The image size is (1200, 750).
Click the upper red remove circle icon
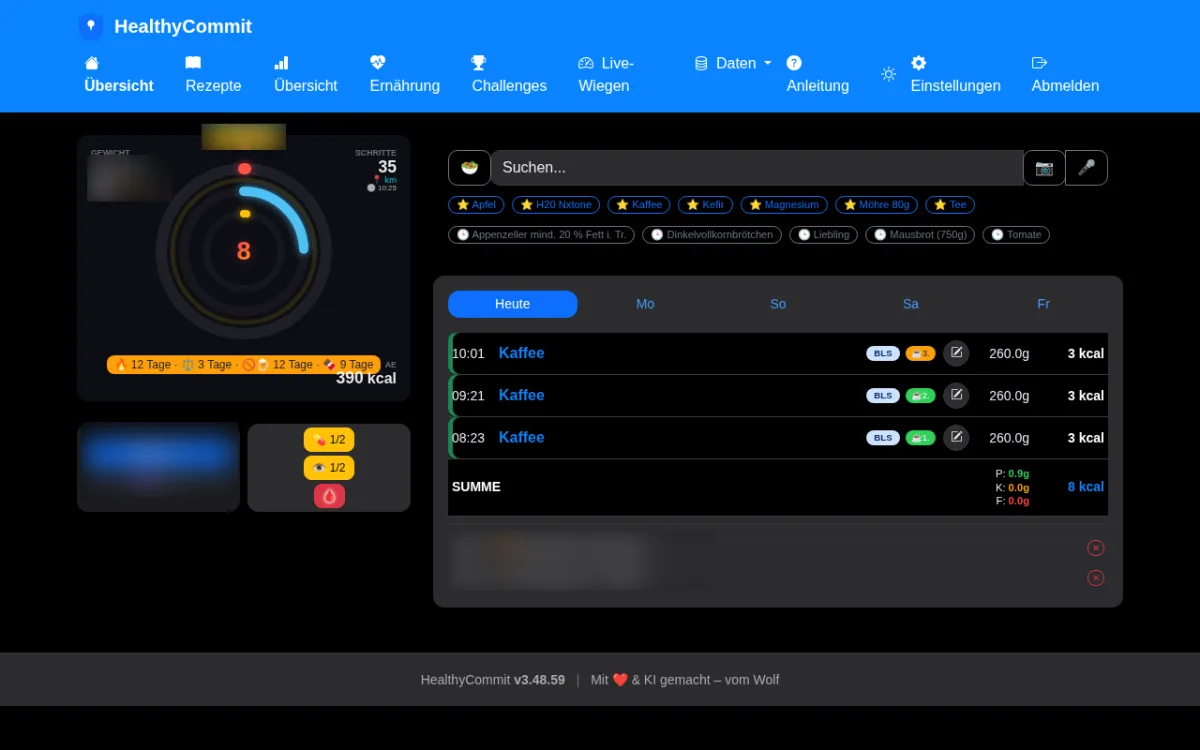(x=1096, y=548)
